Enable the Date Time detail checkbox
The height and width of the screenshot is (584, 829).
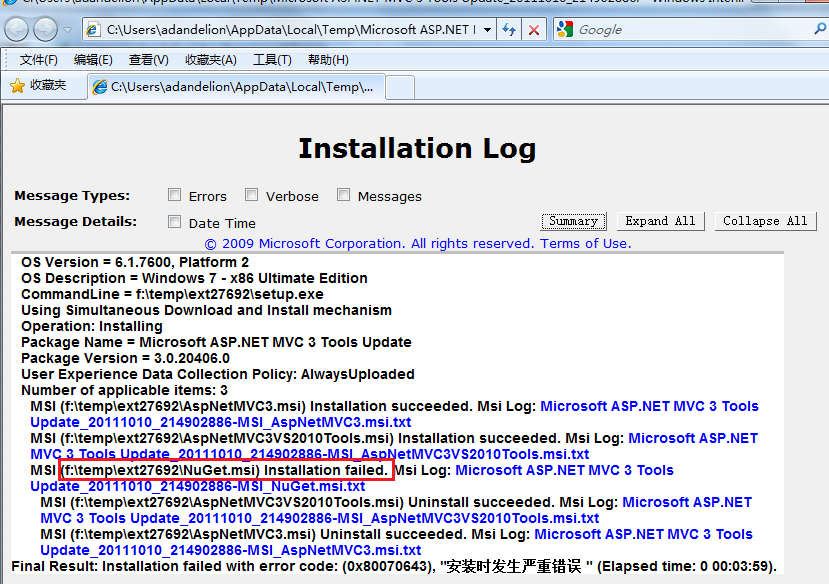pos(174,221)
